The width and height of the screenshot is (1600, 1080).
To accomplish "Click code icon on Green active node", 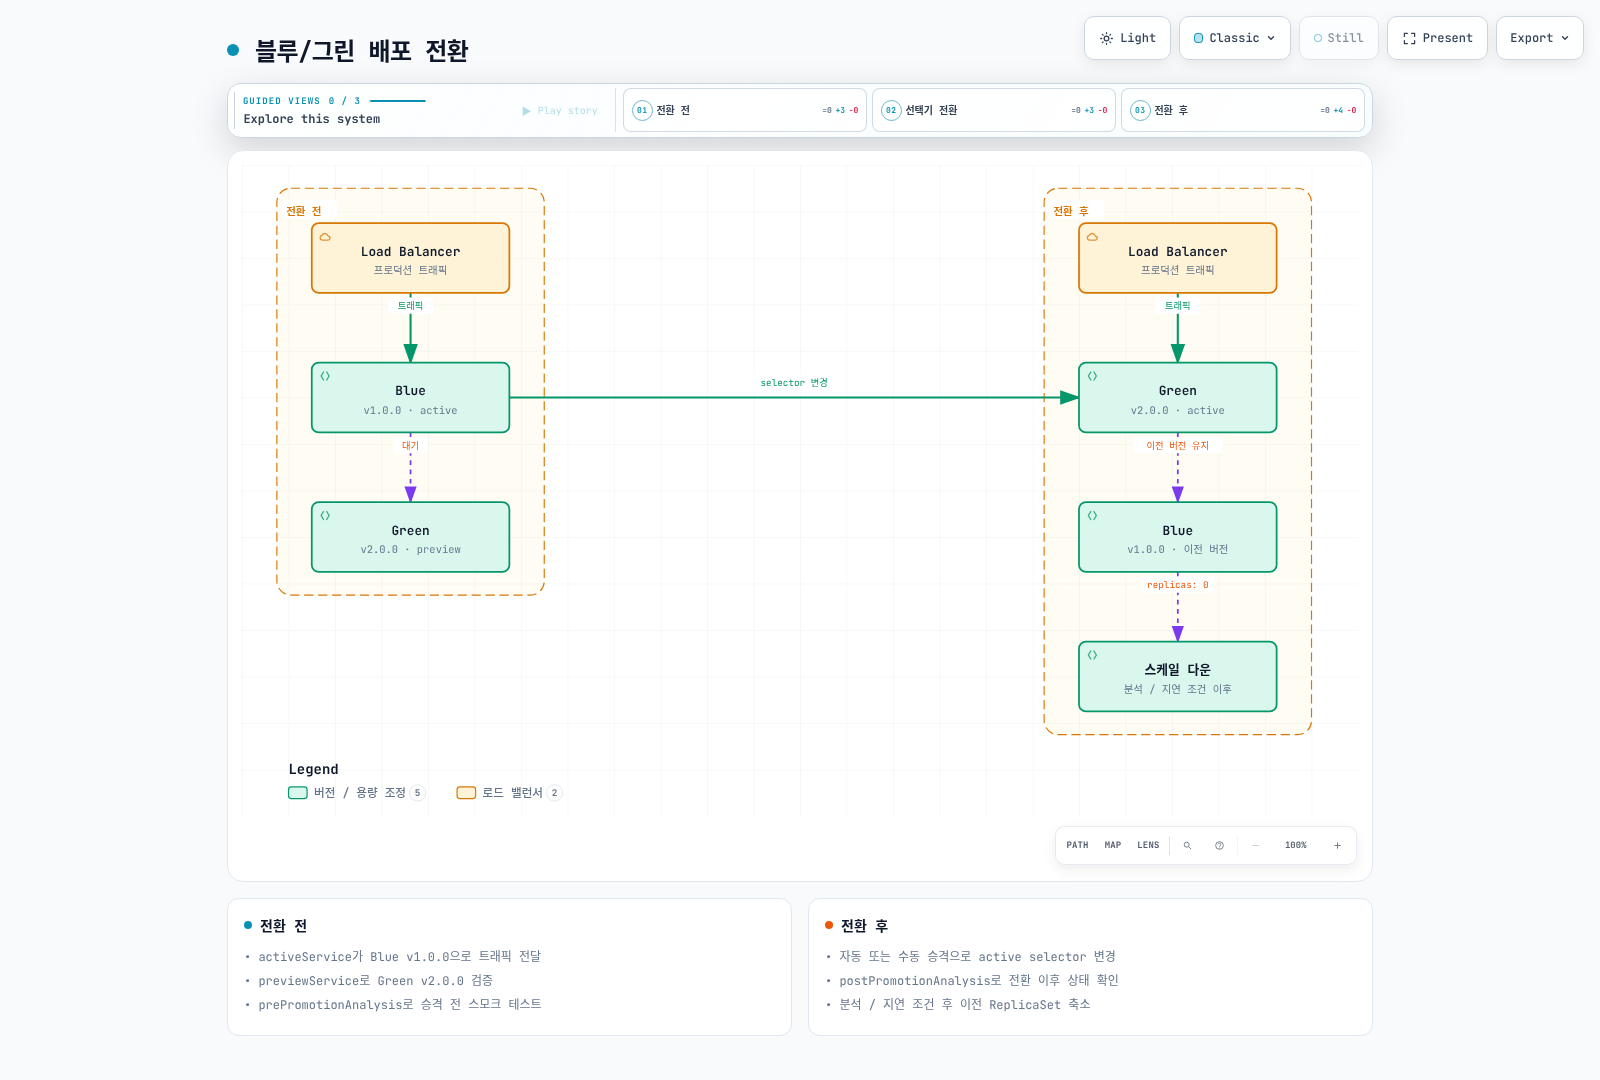I will [1092, 376].
